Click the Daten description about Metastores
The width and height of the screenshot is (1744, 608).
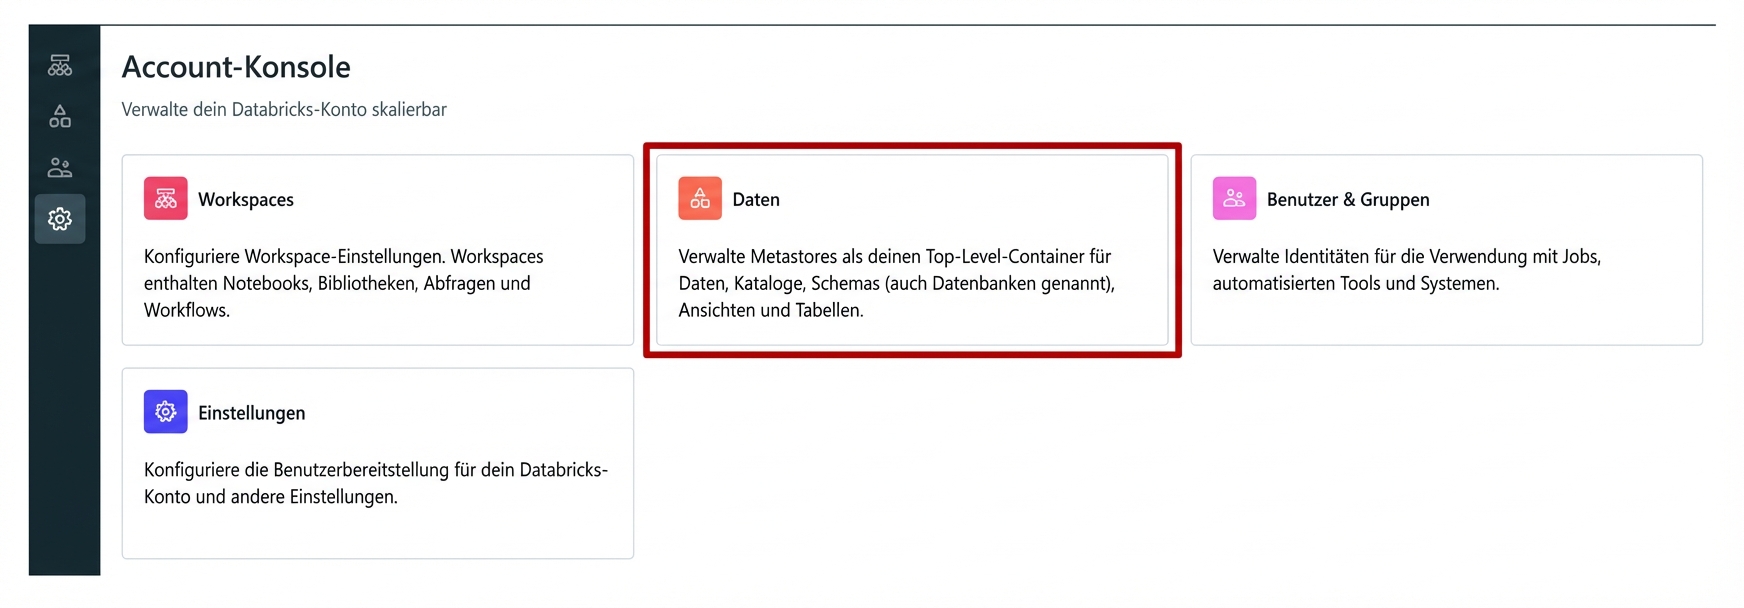(897, 283)
